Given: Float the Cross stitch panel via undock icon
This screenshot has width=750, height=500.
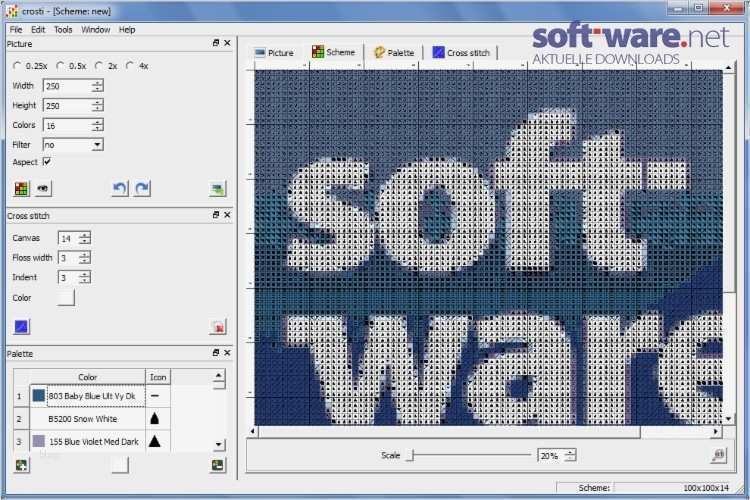Looking at the screenshot, I should coord(216,215).
